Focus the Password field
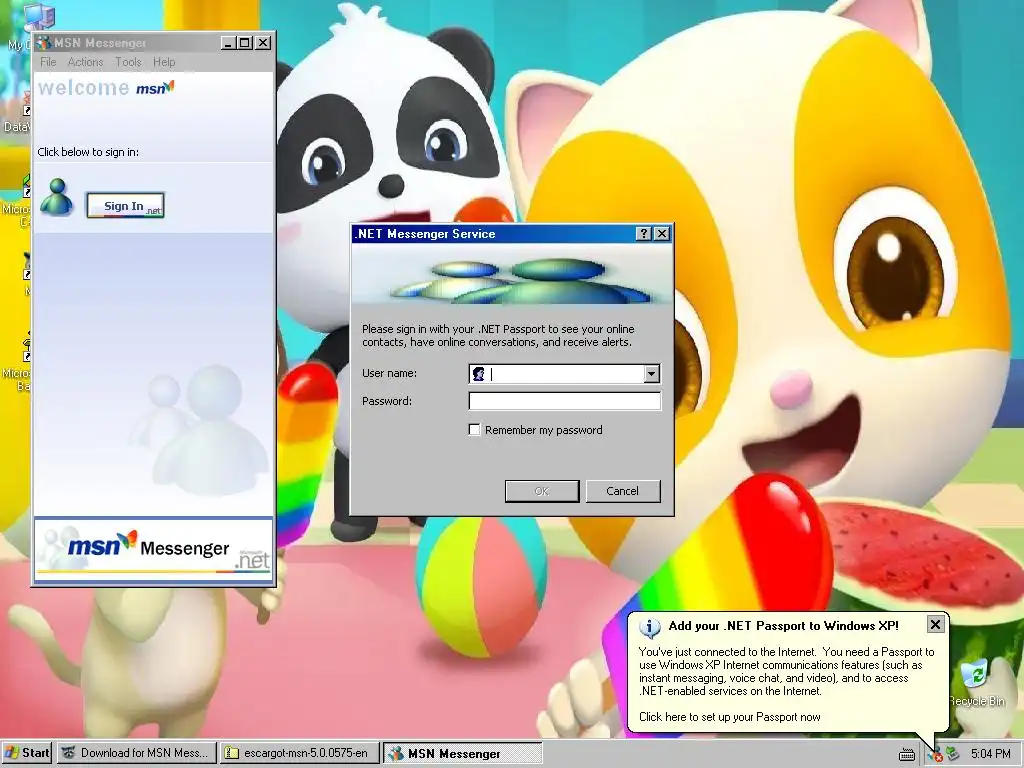Viewport: 1024px width, 768px height. pyautogui.click(x=564, y=401)
